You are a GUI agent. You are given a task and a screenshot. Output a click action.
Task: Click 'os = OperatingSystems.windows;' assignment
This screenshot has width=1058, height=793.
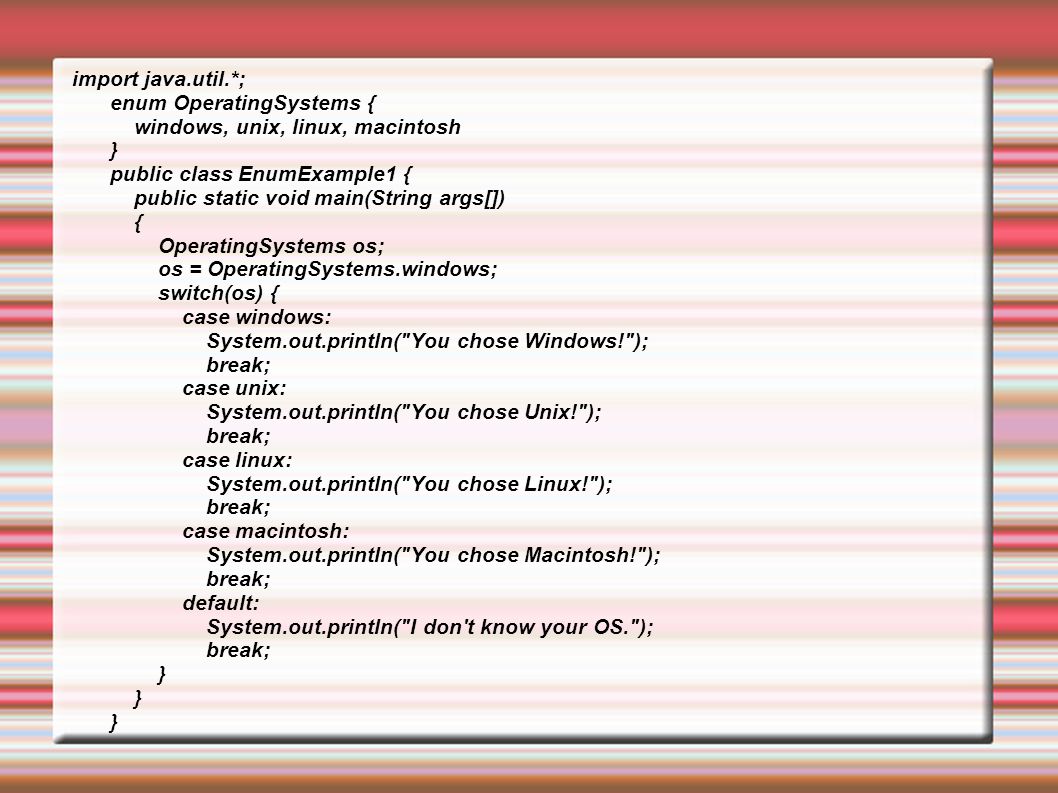[x=328, y=269]
